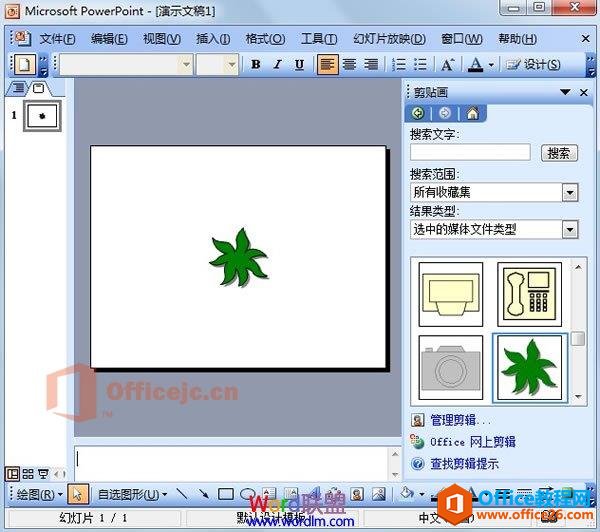Click the task pane Forward arrow icon
The image size is (600, 532).
(x=445, y=113)
